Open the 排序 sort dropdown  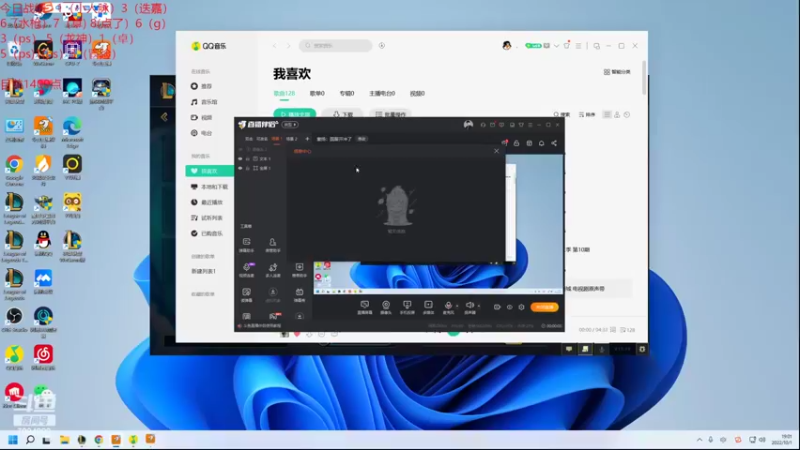point(587,115)
